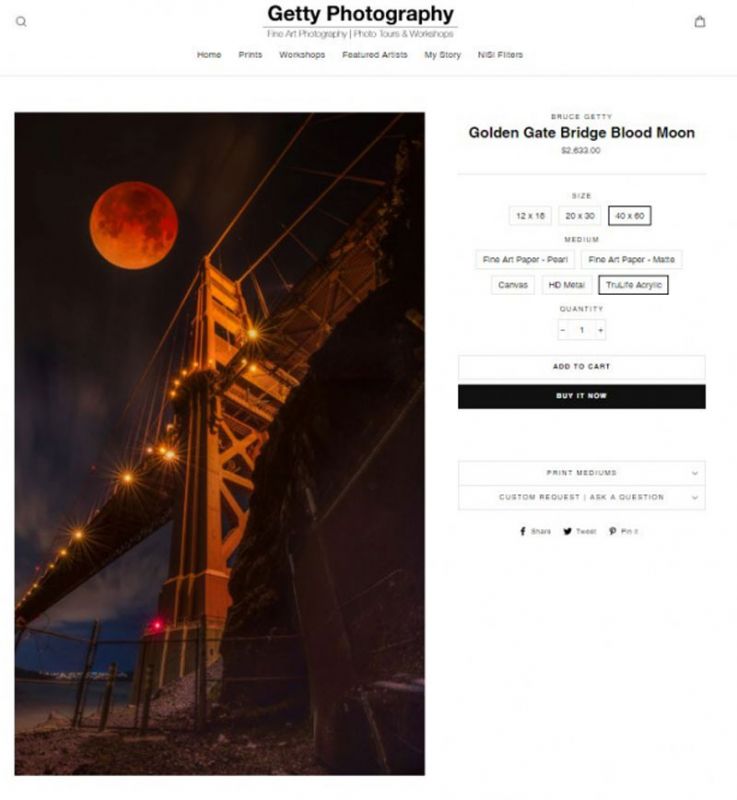The width and height of the screenshot is (737, 800).
Task: Select the 20 x 30 size option
Action: tap(580, 216)
